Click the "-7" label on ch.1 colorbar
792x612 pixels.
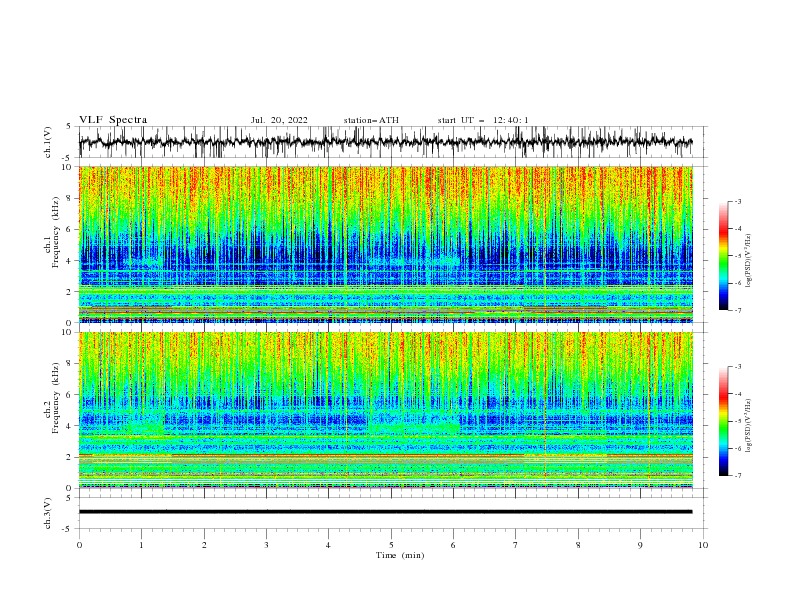pos(738,310)
